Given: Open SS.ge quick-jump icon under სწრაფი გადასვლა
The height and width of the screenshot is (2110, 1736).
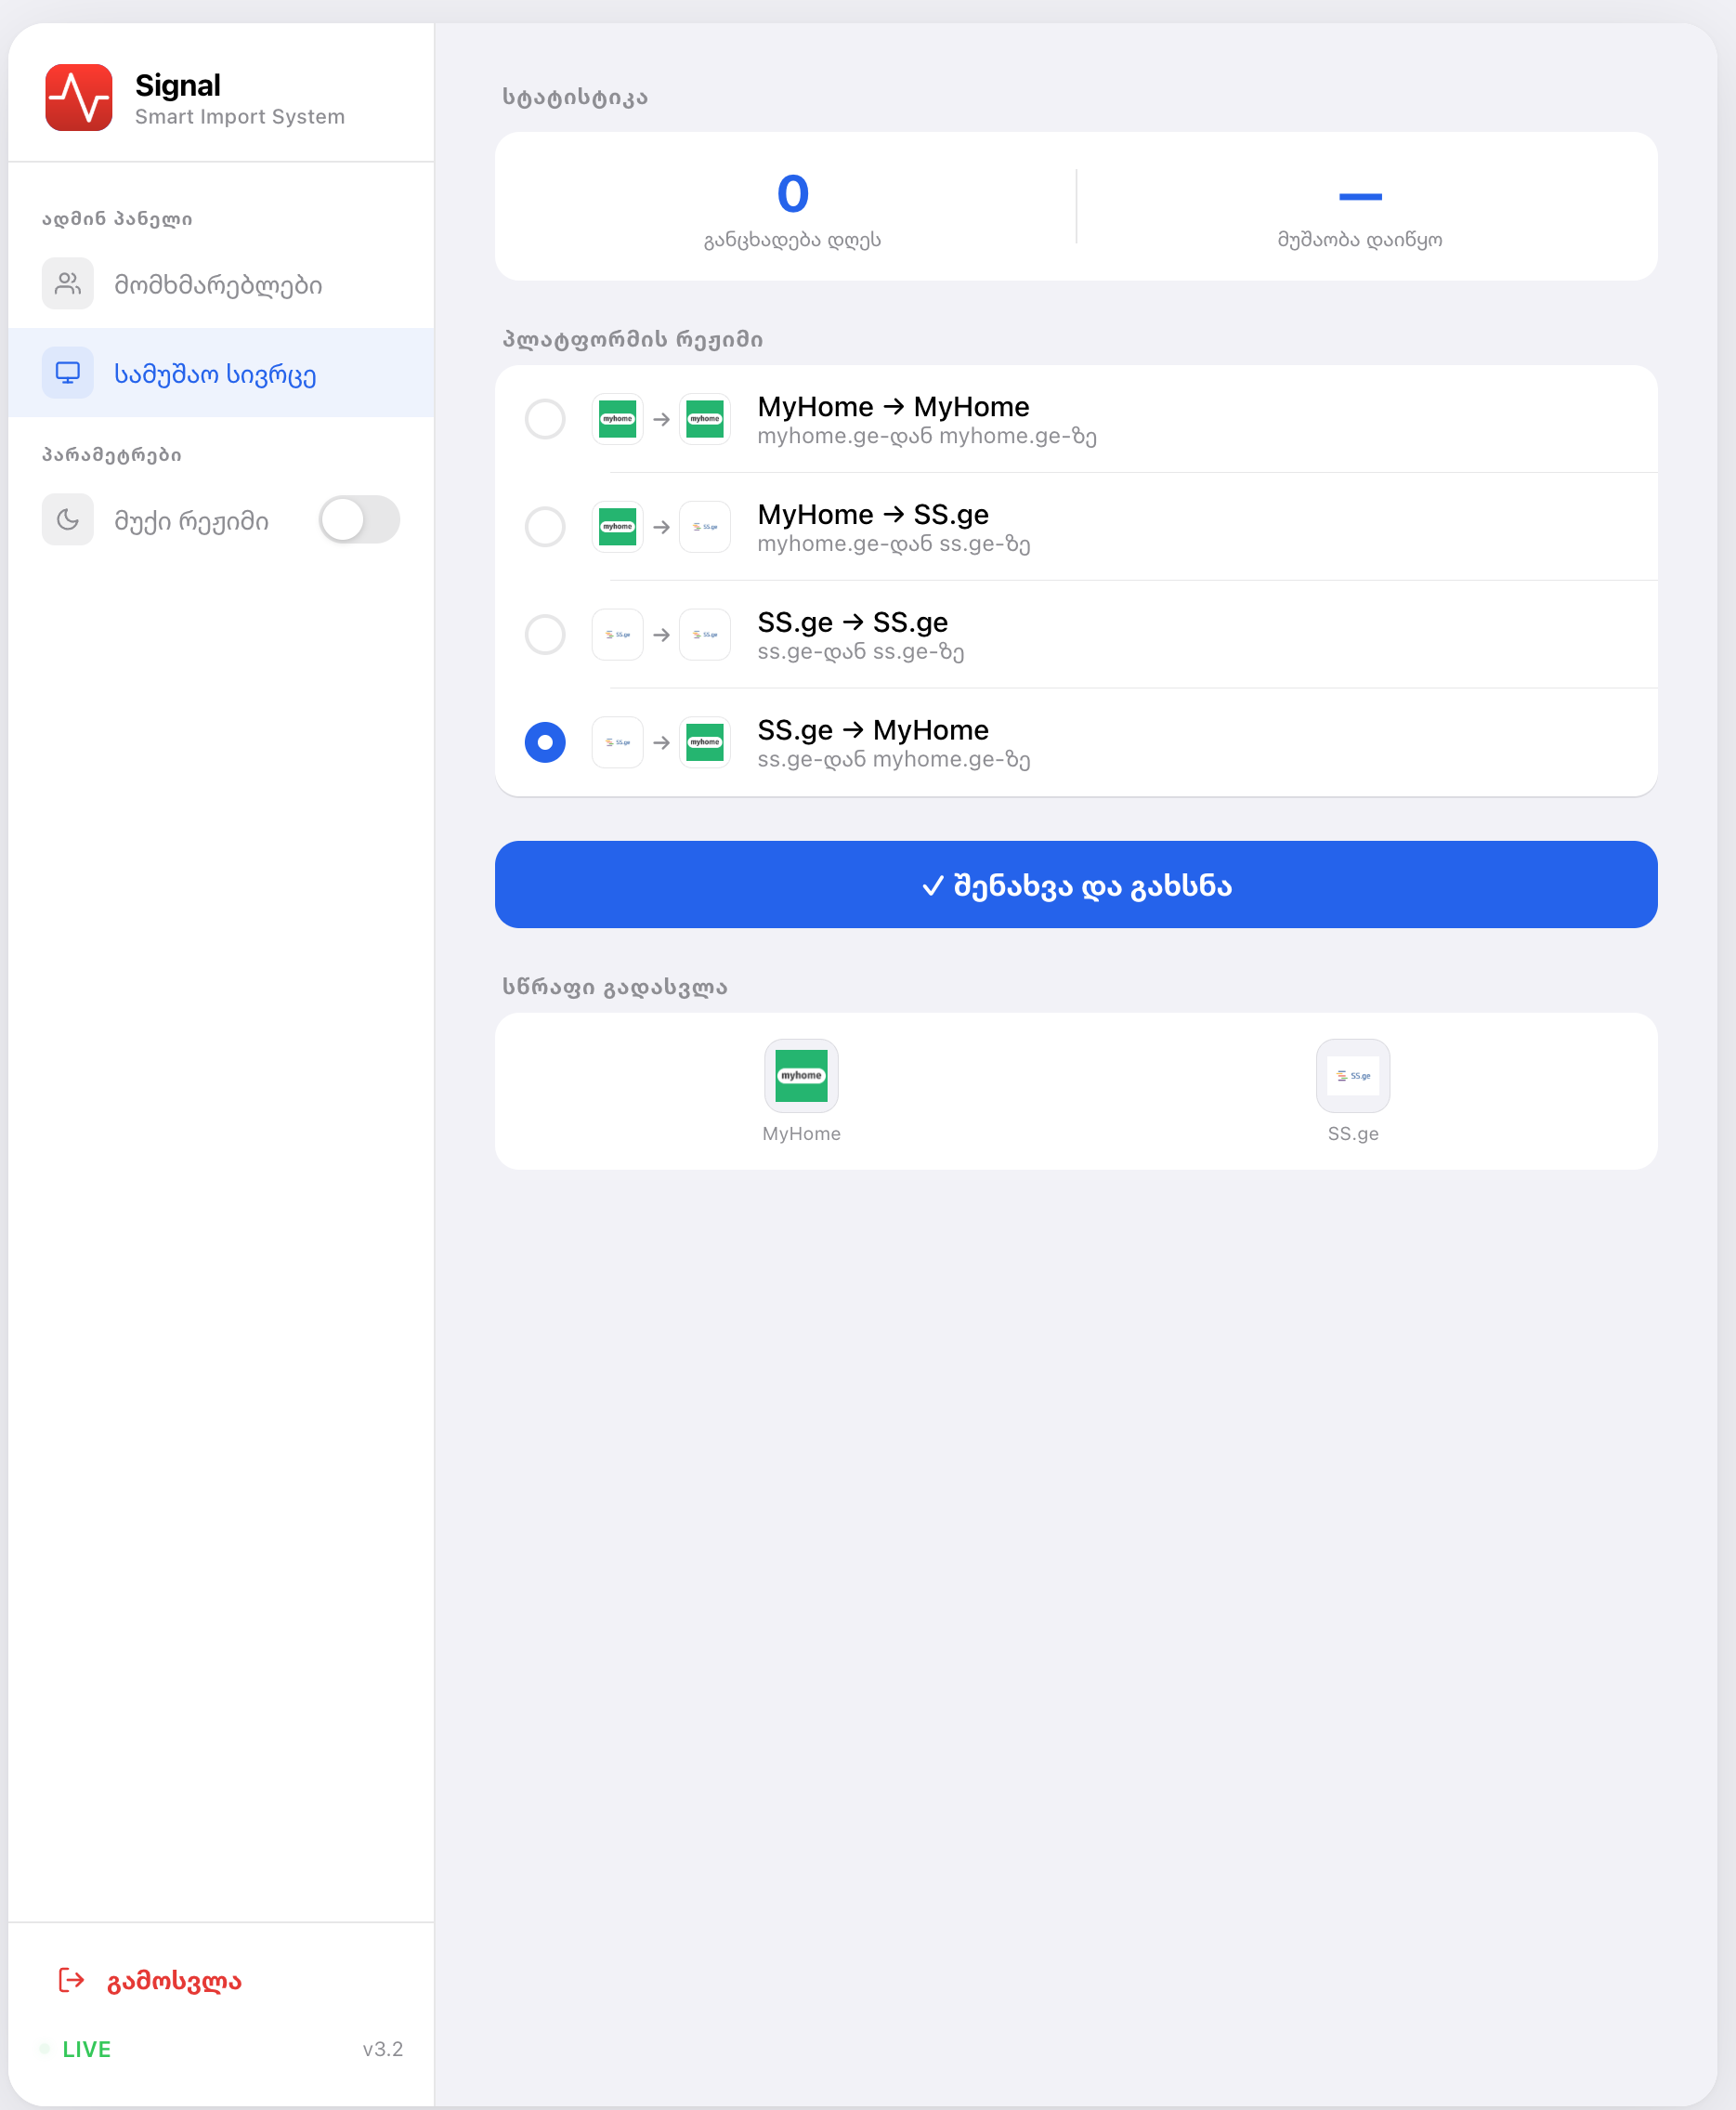Looking at the screenshot, I should pyautogui.click(x=1353, y=1076).
